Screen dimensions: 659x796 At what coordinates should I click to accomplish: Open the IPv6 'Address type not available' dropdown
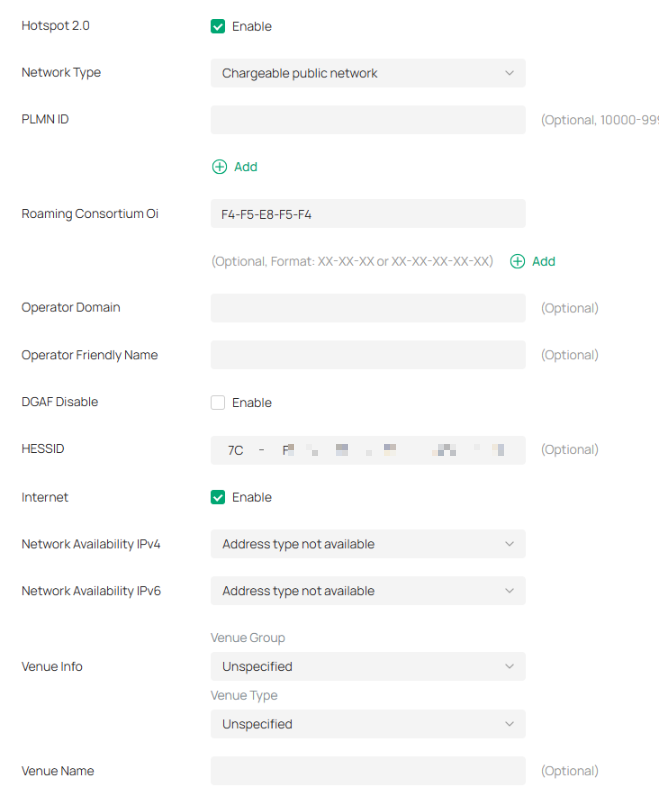(x=367, y=591)
